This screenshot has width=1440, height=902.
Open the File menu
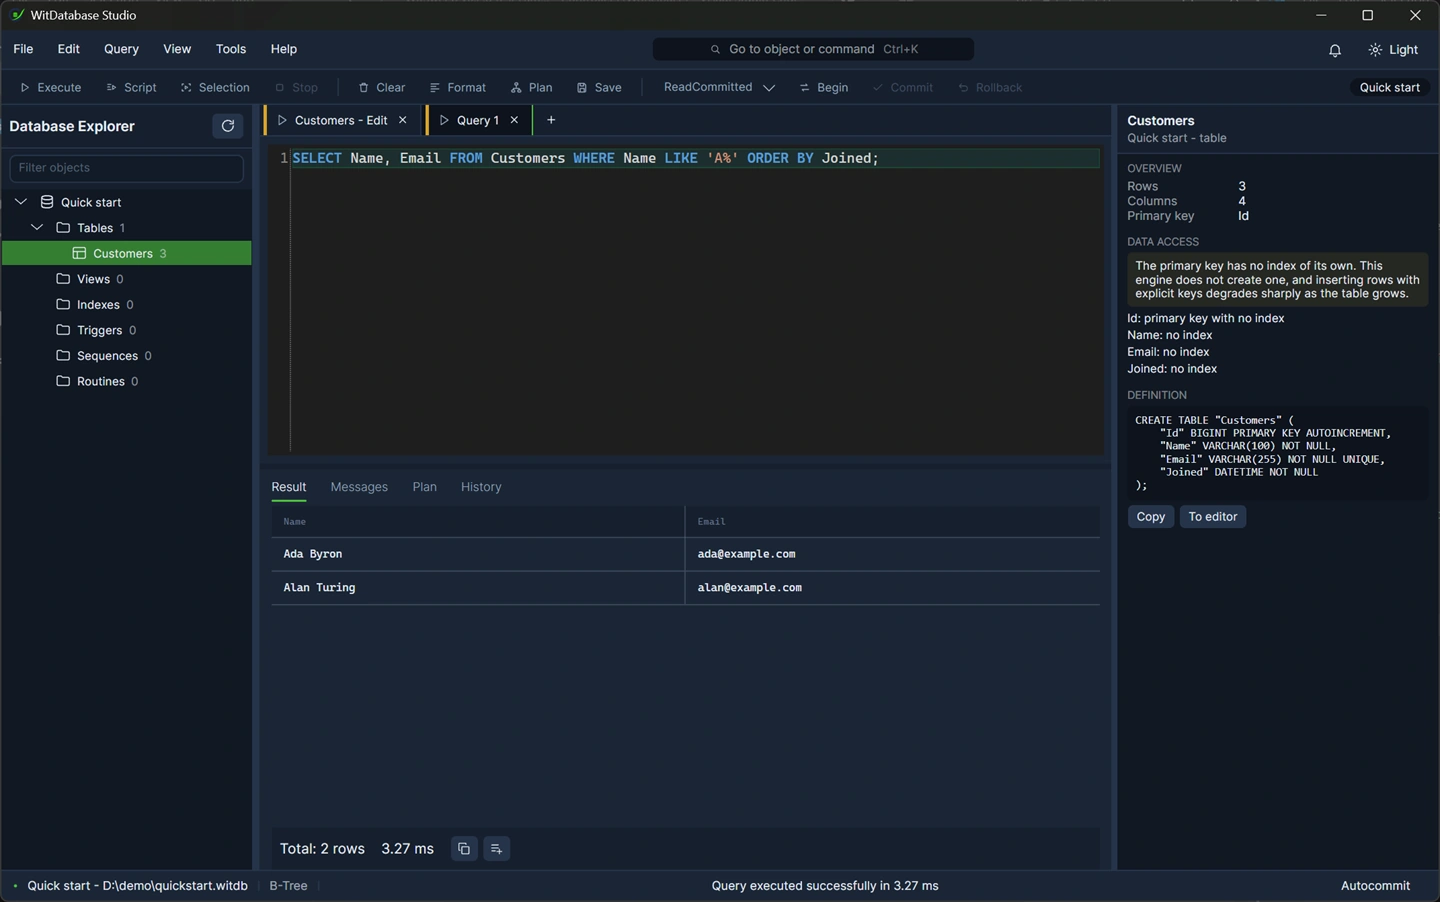pos(23,49)
